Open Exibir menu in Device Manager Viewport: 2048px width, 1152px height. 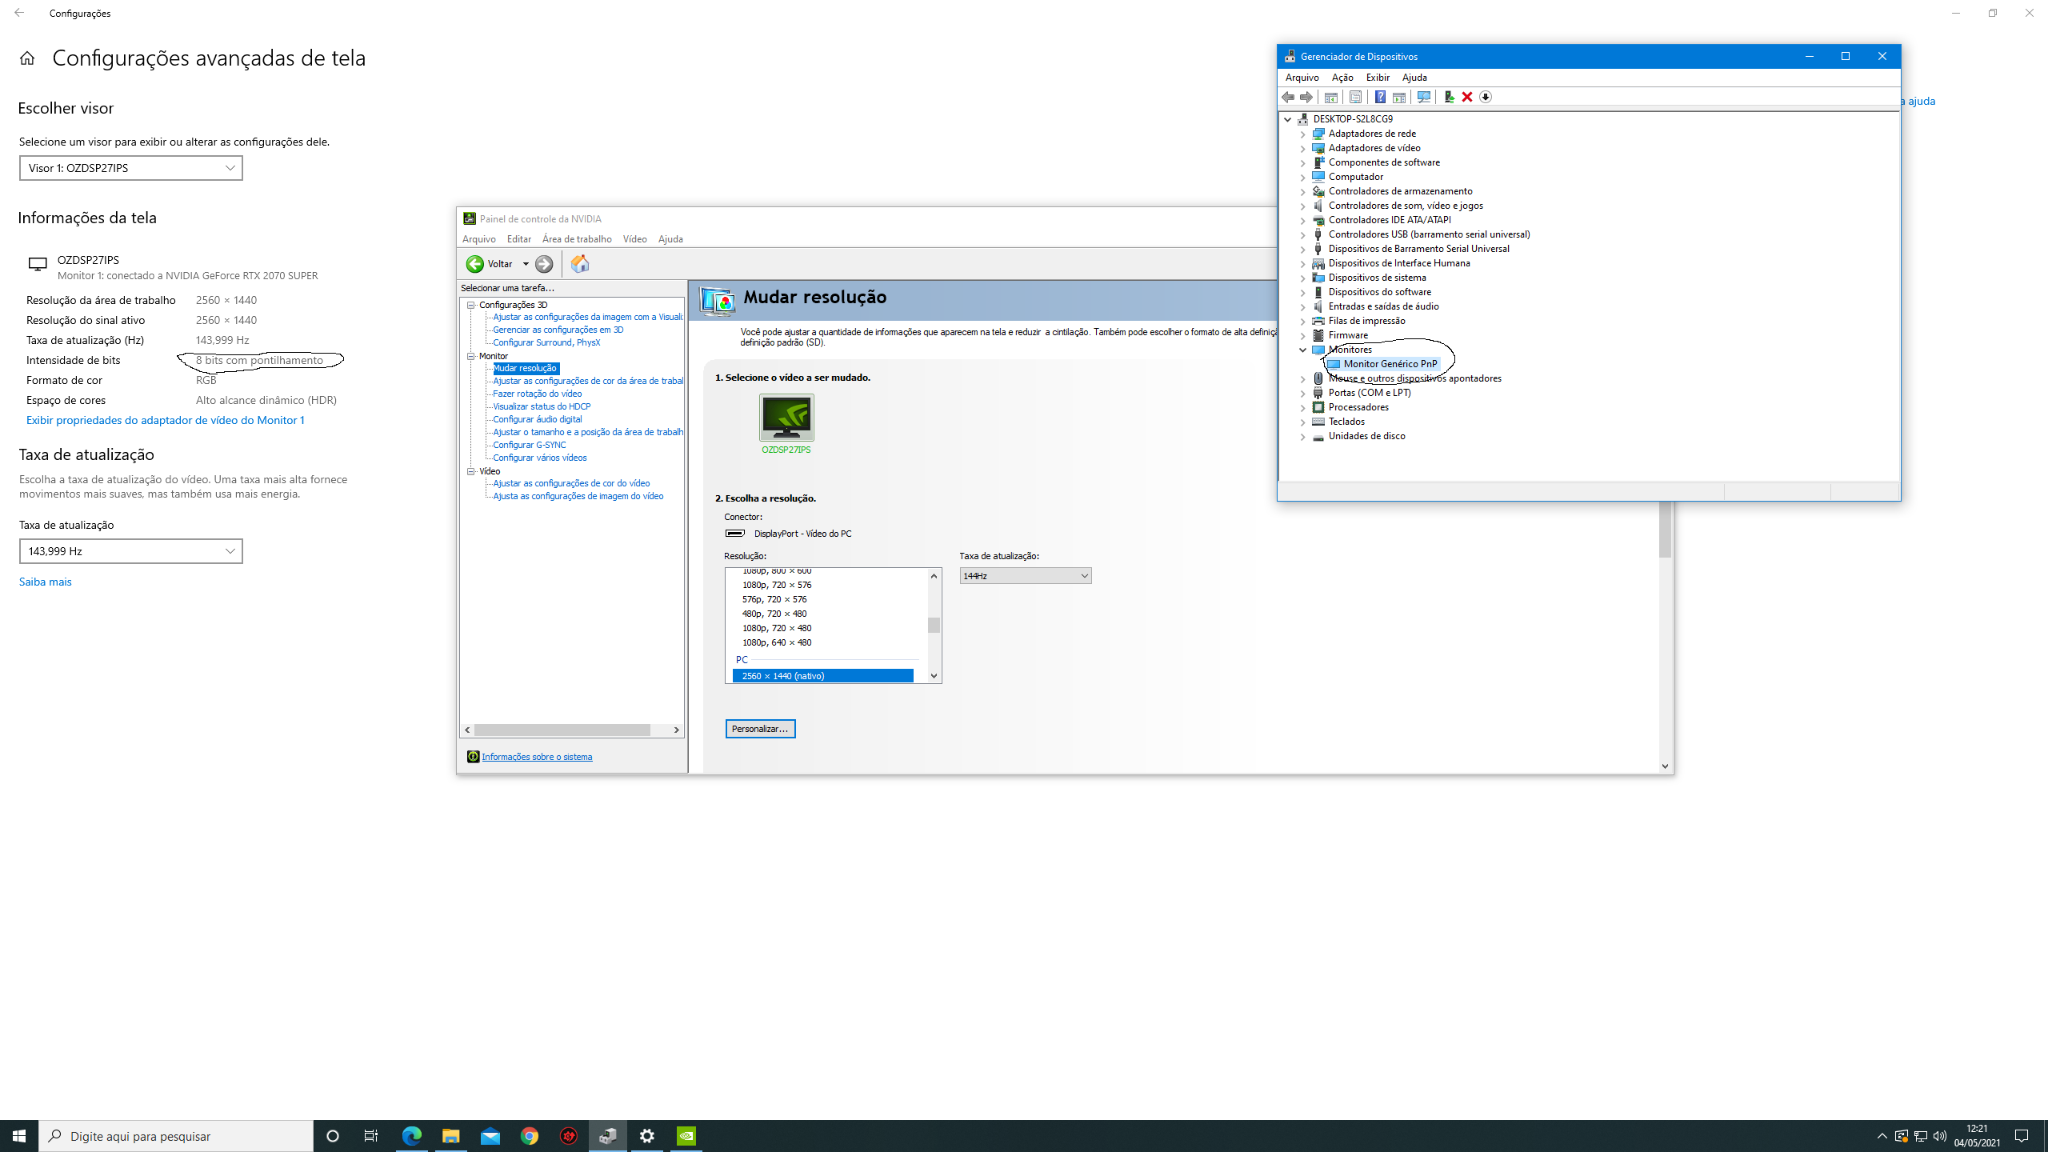coord(1378,78)
